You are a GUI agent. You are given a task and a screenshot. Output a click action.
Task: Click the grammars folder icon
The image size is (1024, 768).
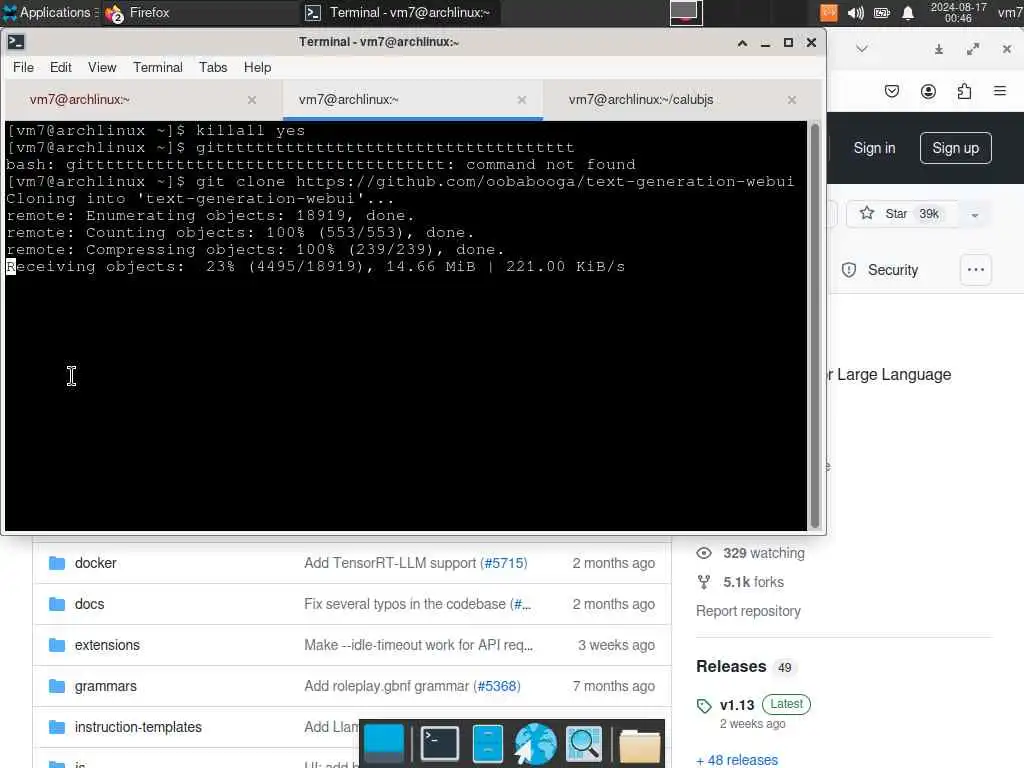[x=57, y=686]
